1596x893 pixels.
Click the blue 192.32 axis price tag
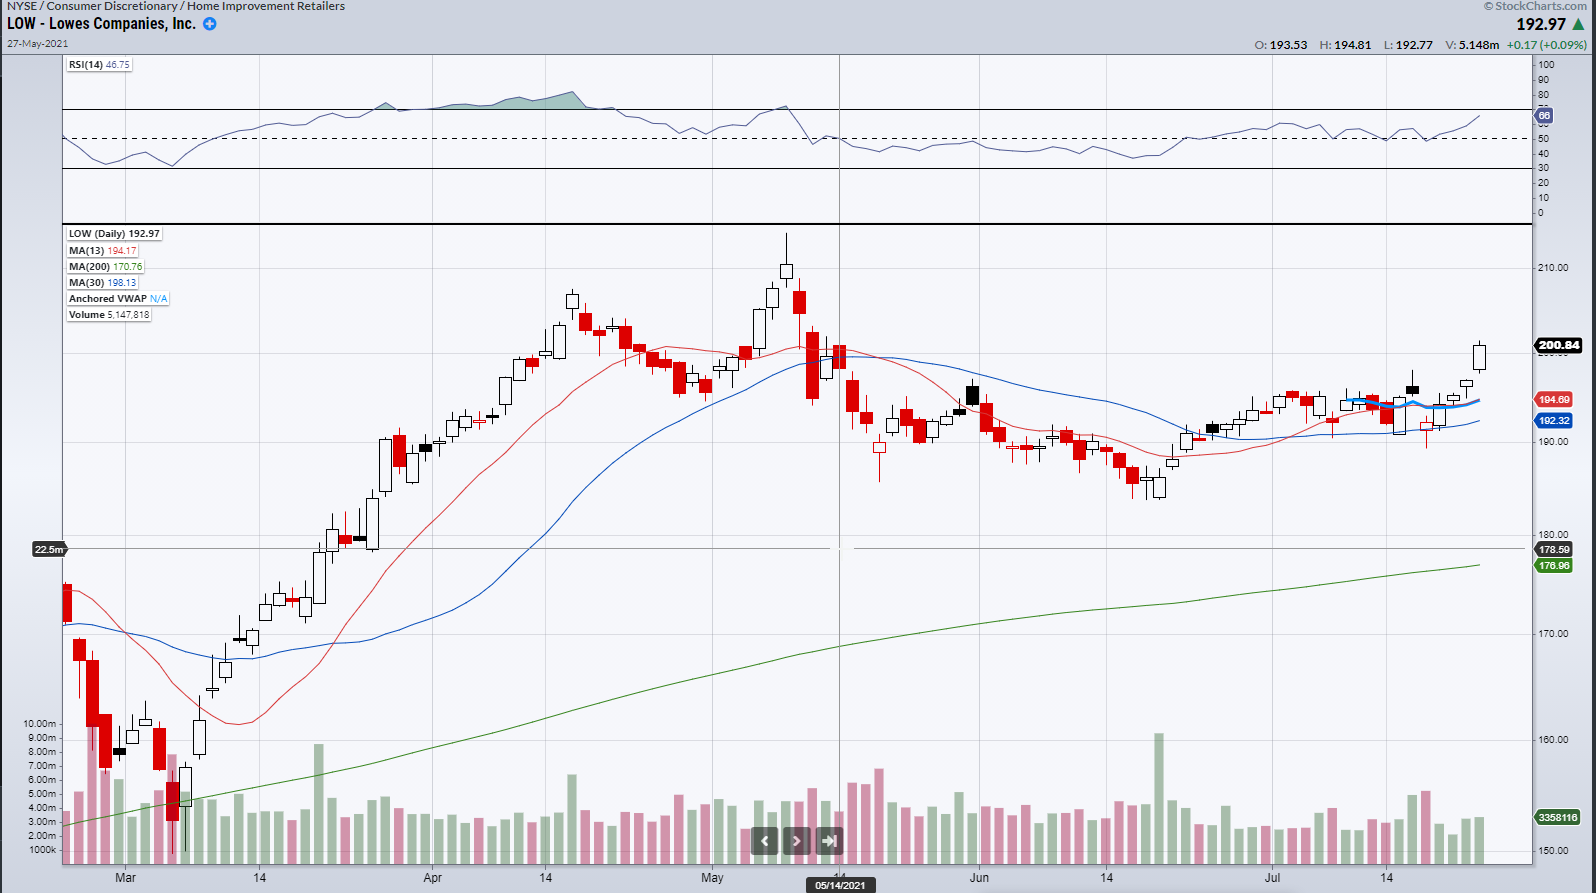coord(1554,421)
